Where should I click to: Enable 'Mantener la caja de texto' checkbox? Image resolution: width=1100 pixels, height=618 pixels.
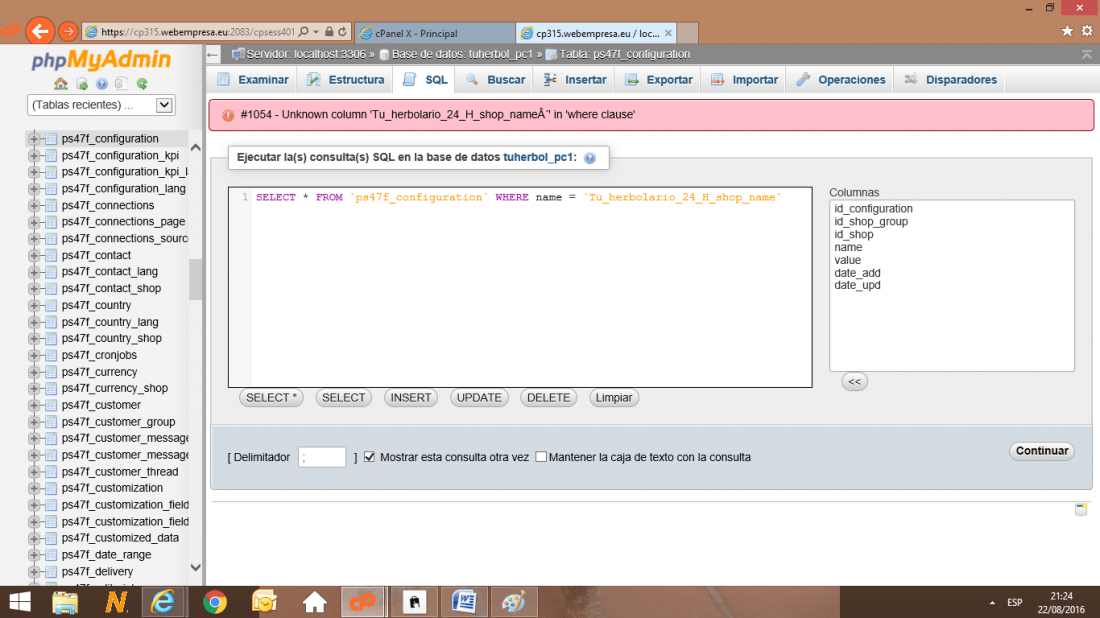541,457
